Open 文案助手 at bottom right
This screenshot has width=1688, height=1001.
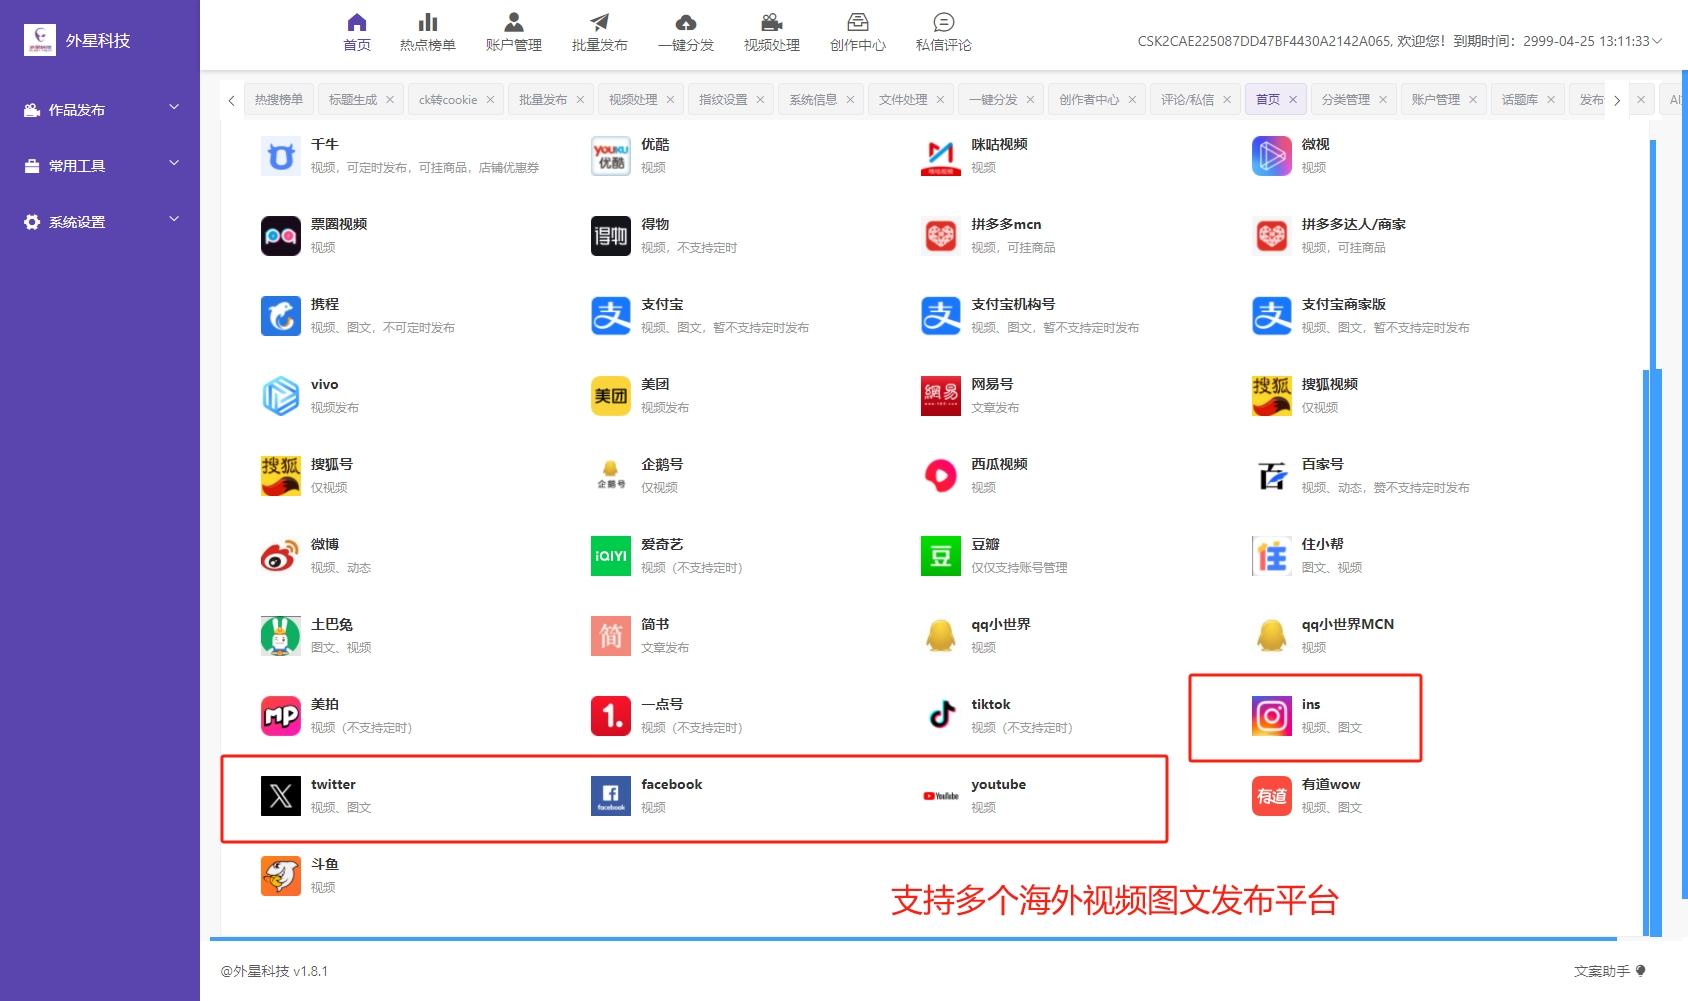(x=1600, y=969)
